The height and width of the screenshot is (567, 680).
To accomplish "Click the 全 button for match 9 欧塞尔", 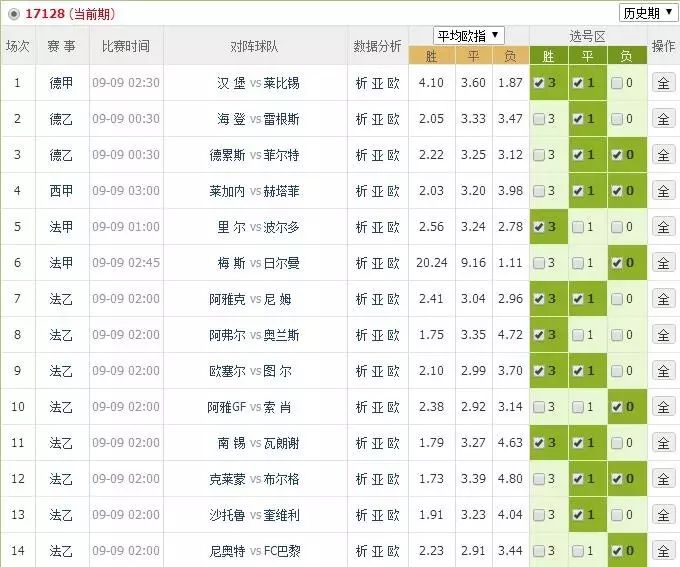I will point(663,371).
